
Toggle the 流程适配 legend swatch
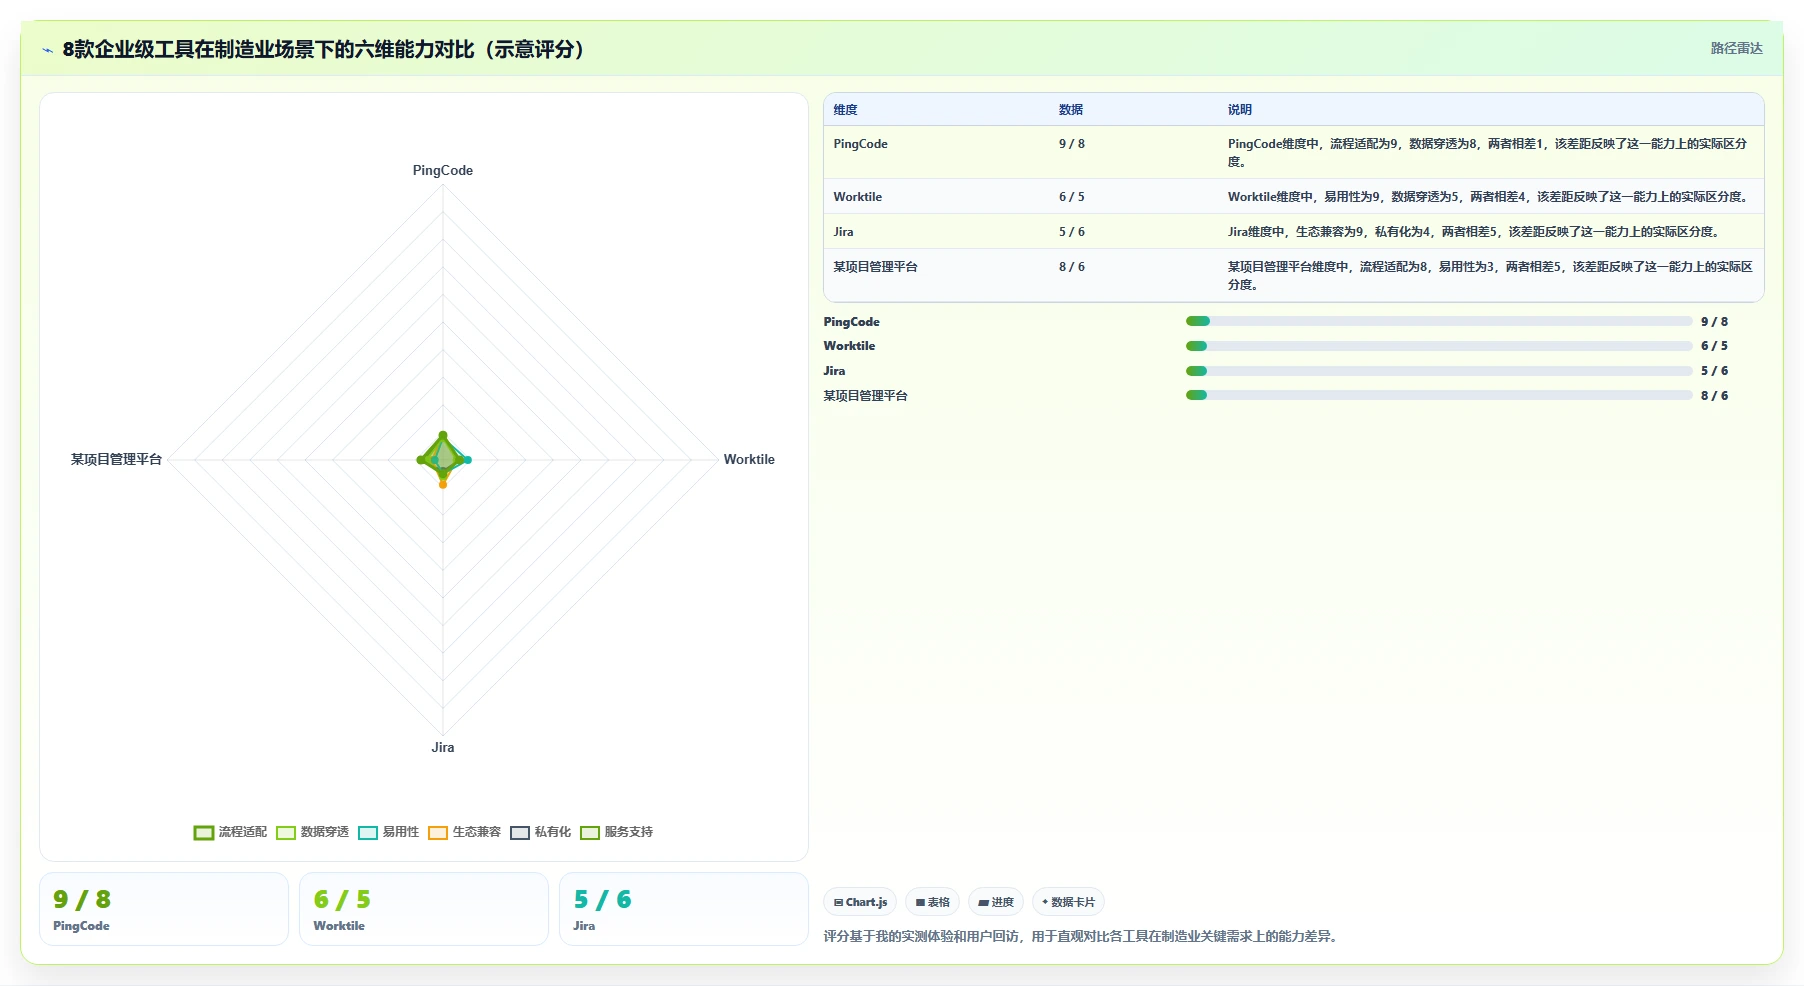pos(204,832)
